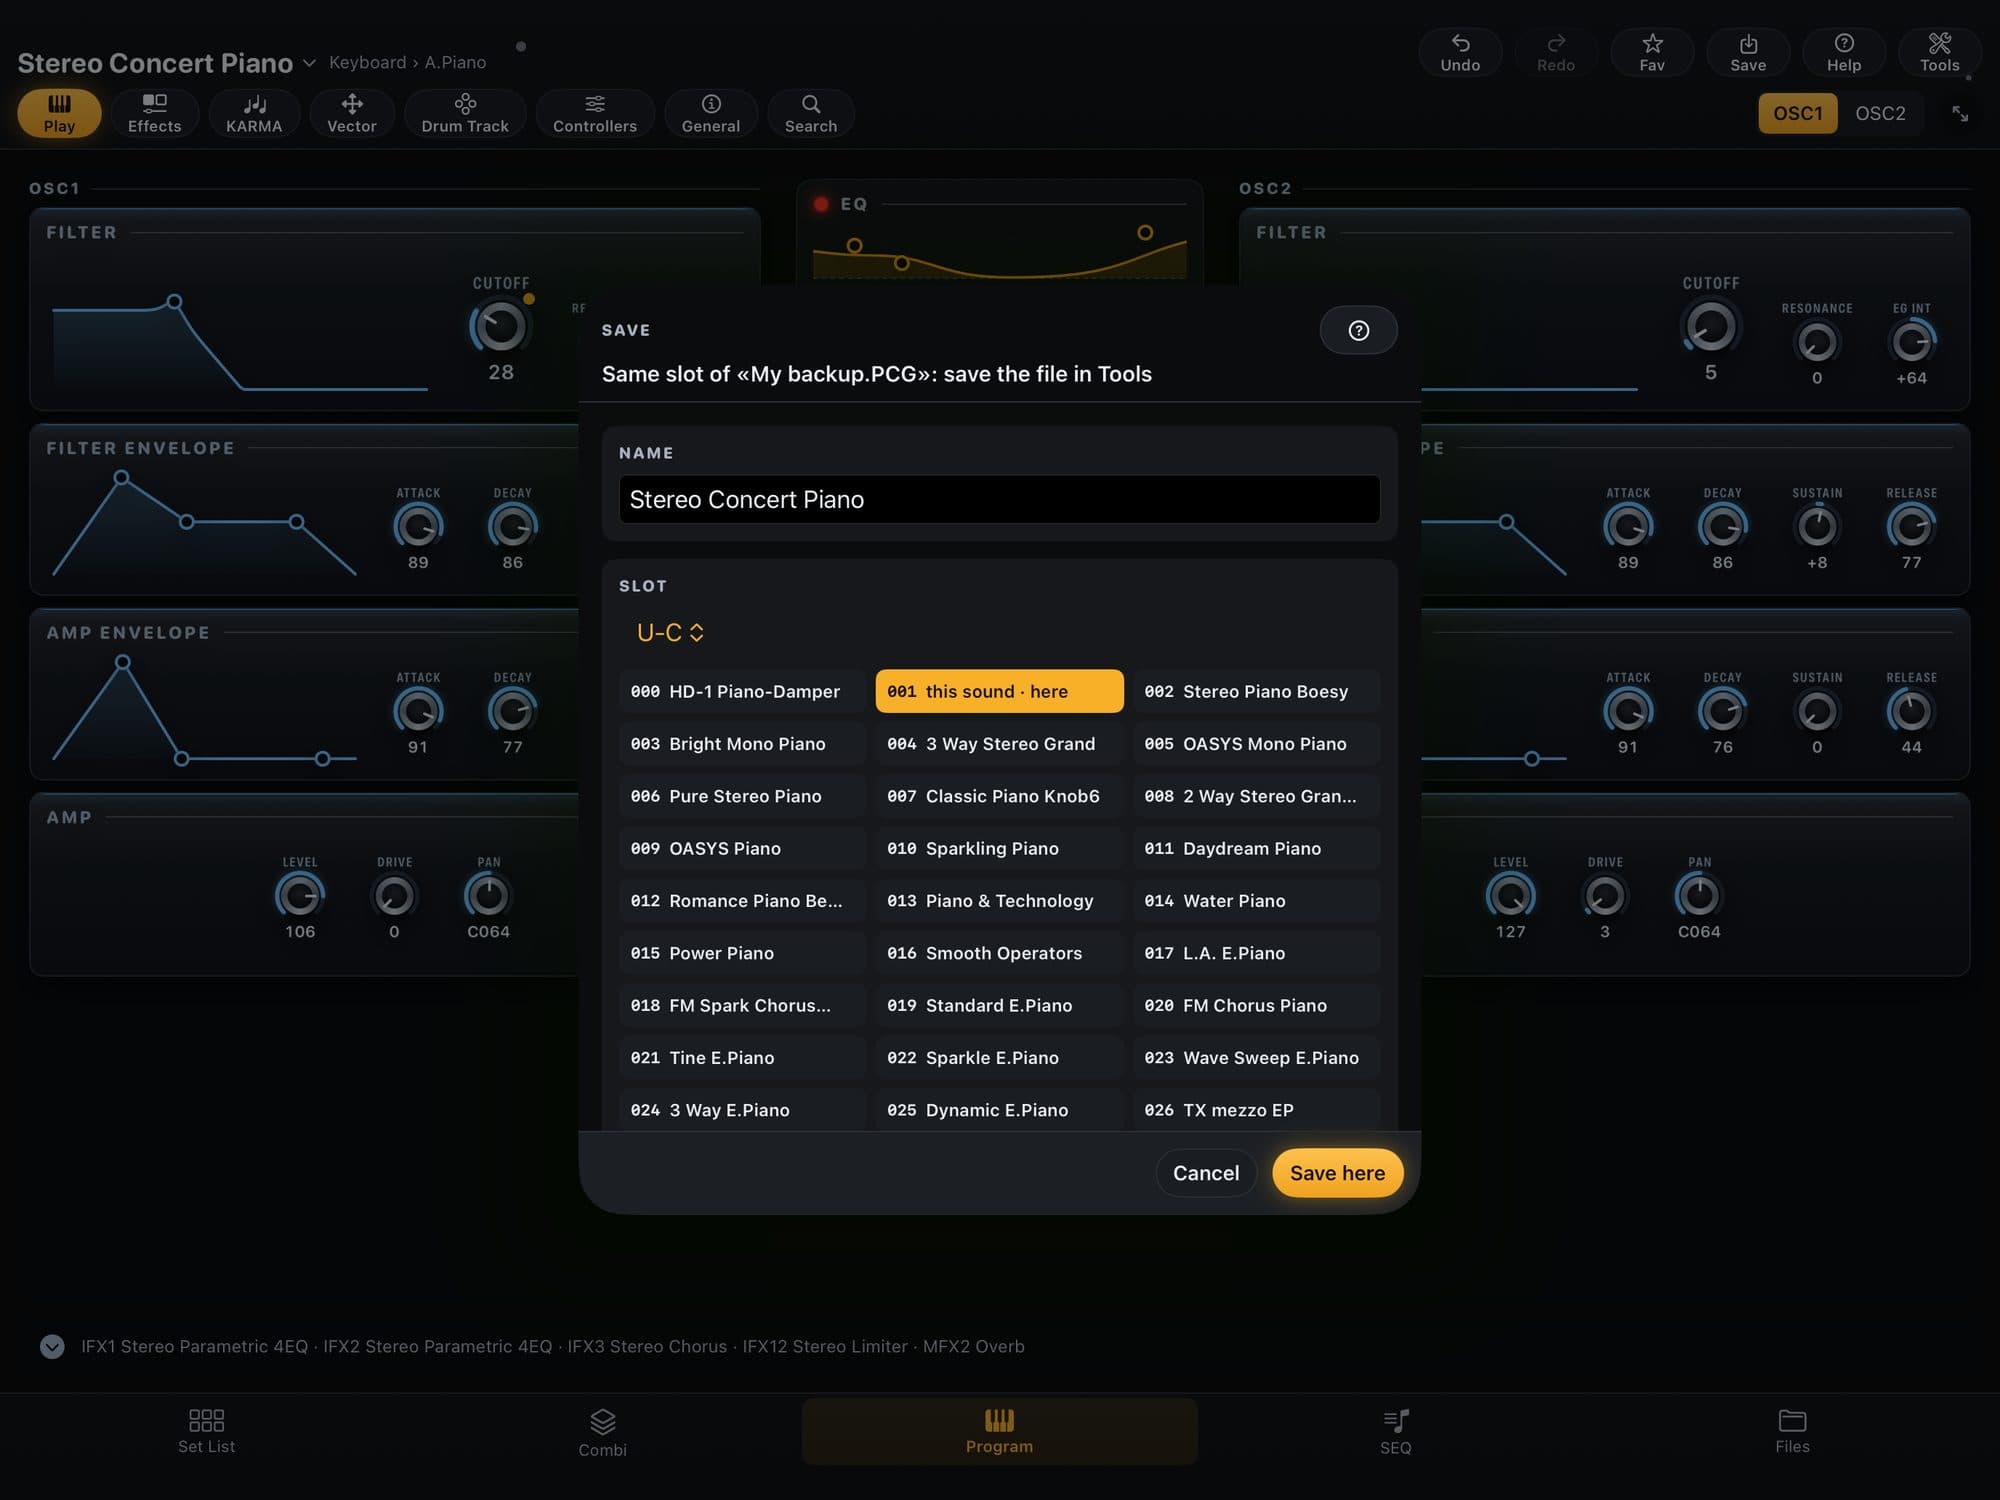The image size is (2000, 1500).
Task: Expand the Stereo Concert Piano program name chevron
Action: (309, 63)
